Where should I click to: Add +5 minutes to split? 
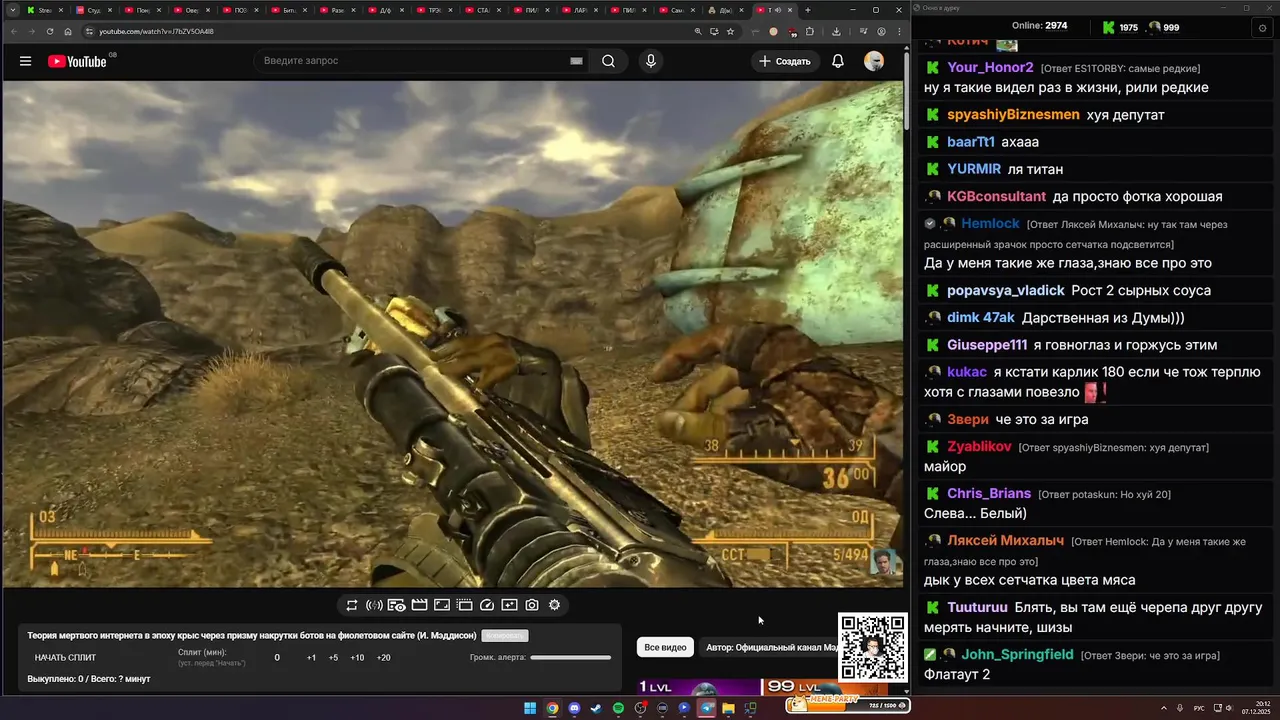(x=333, y=658)
